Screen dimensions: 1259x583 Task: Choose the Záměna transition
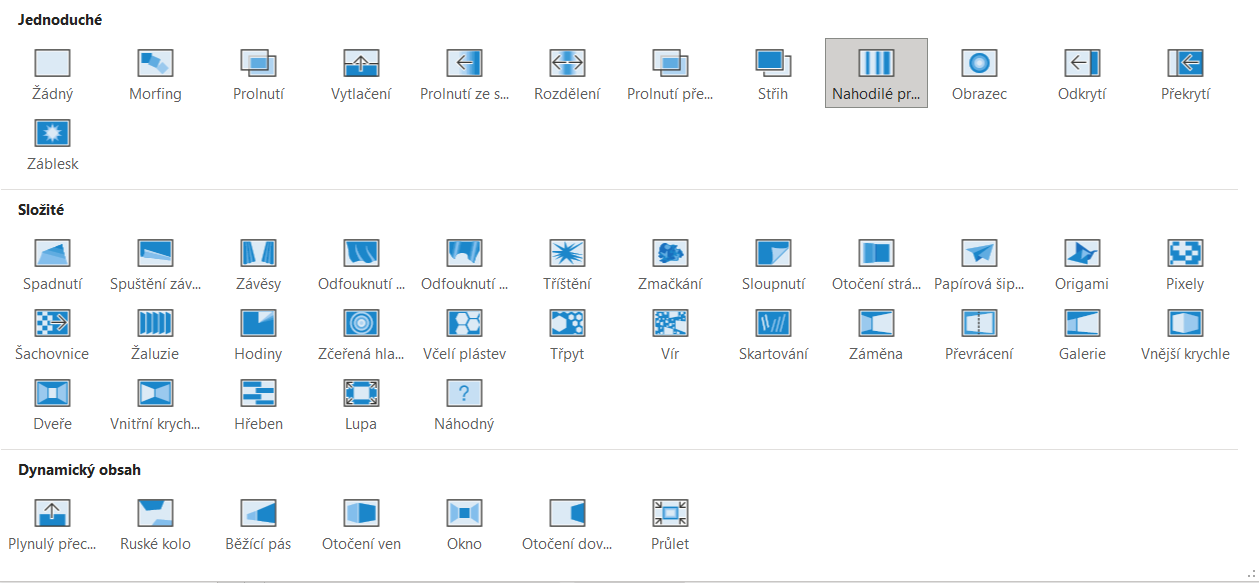[876, 333]
